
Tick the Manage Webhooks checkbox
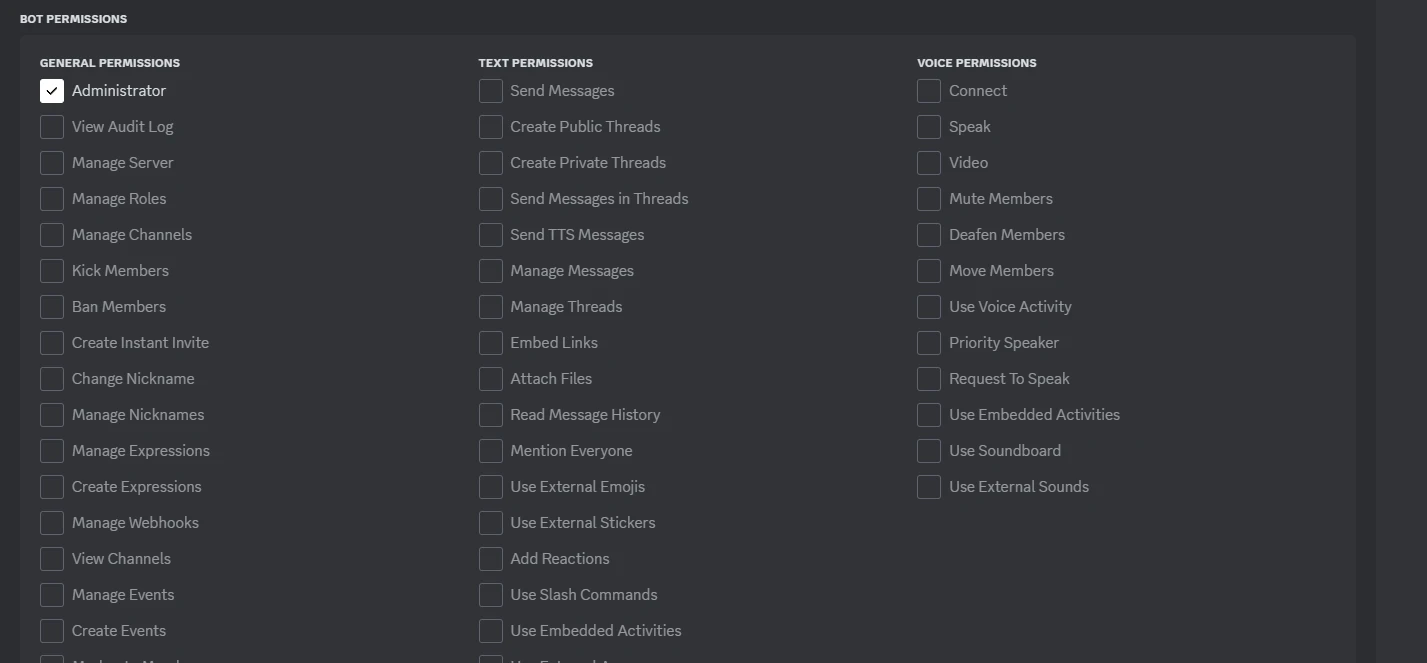click(52, 523)
